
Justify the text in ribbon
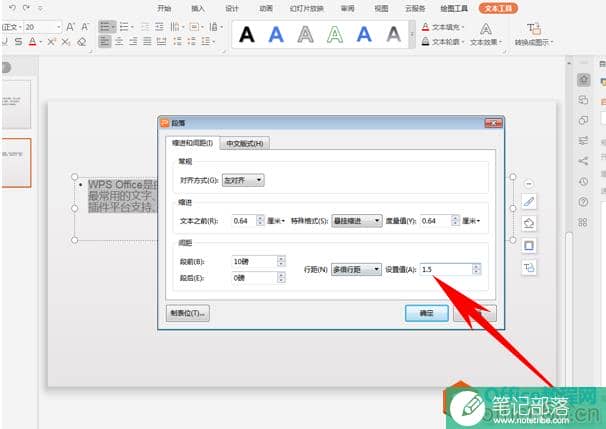coord(147,41)
